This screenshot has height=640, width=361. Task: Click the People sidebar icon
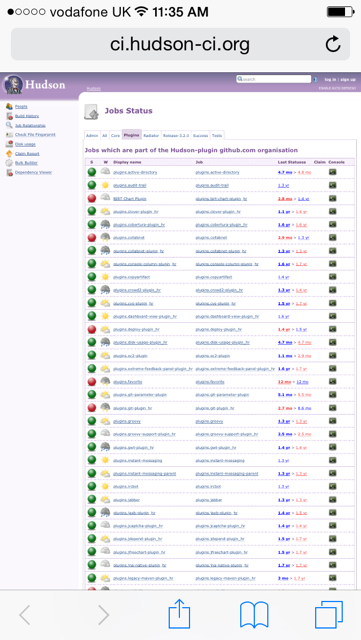point(9,107)
